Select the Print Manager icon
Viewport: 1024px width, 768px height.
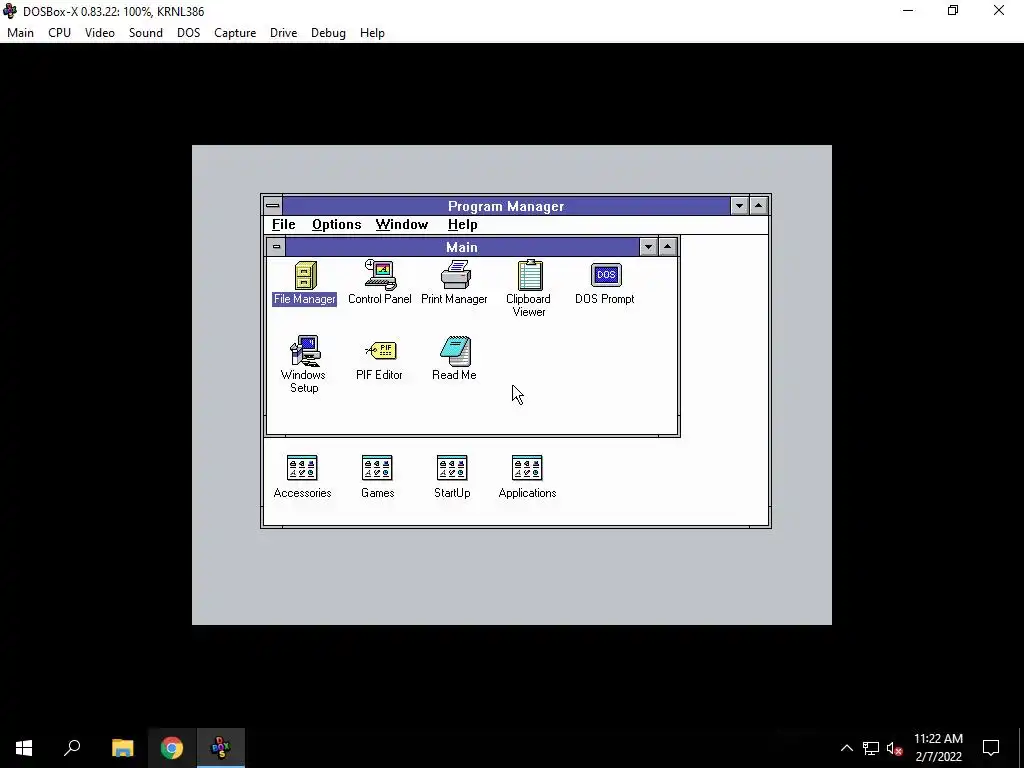pyautogui.click(x=455, y=275)
